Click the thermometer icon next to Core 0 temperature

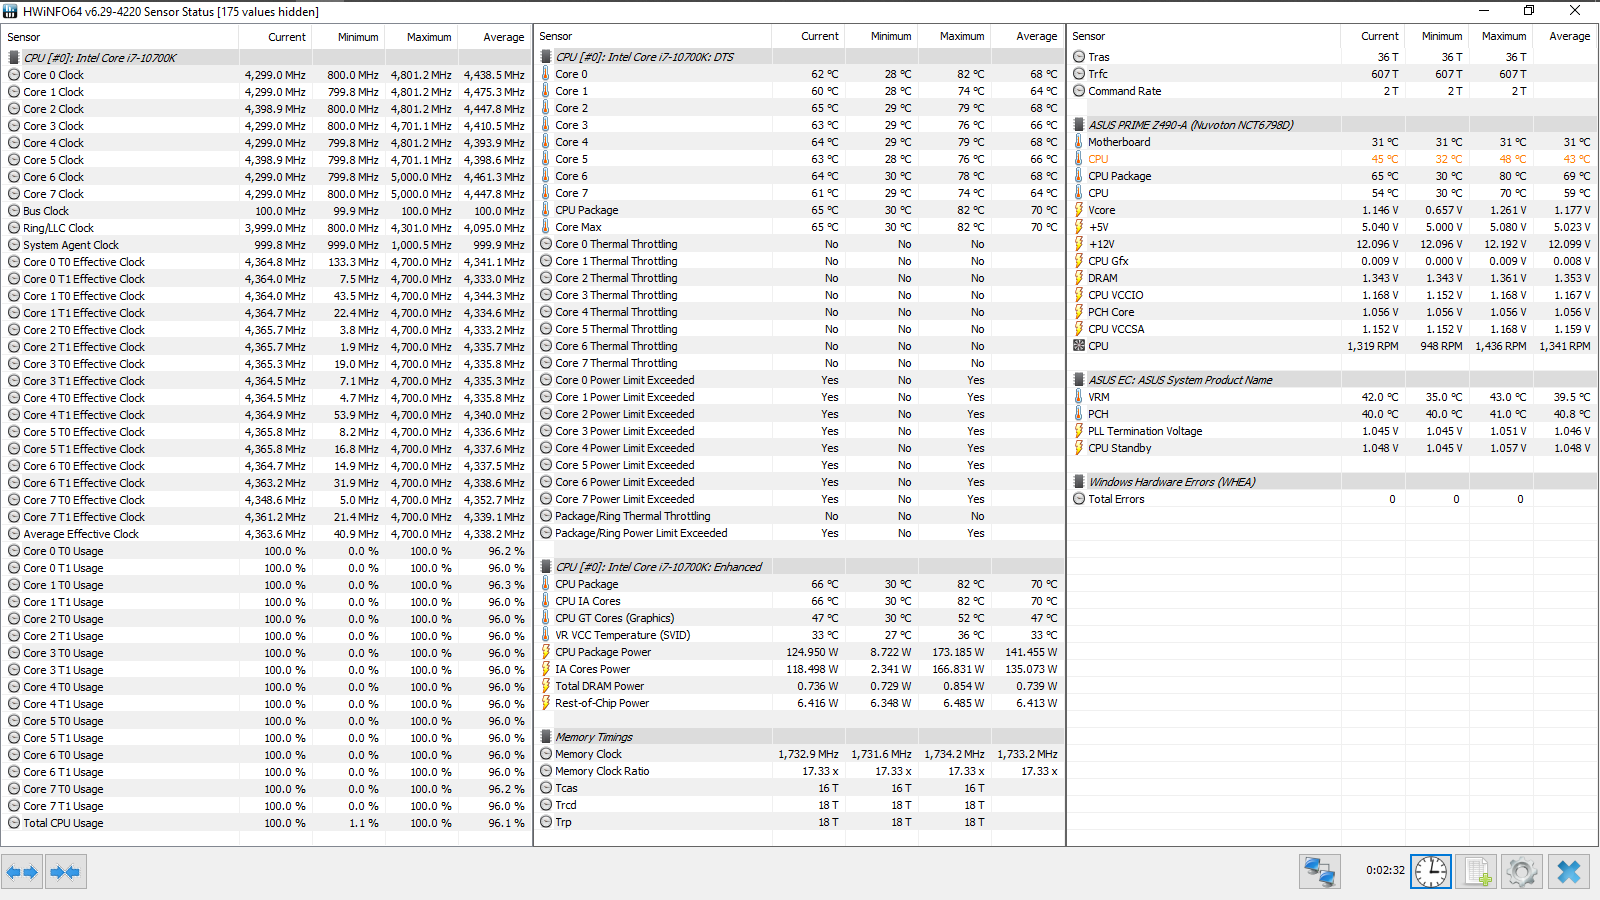[x=546, y=74]
